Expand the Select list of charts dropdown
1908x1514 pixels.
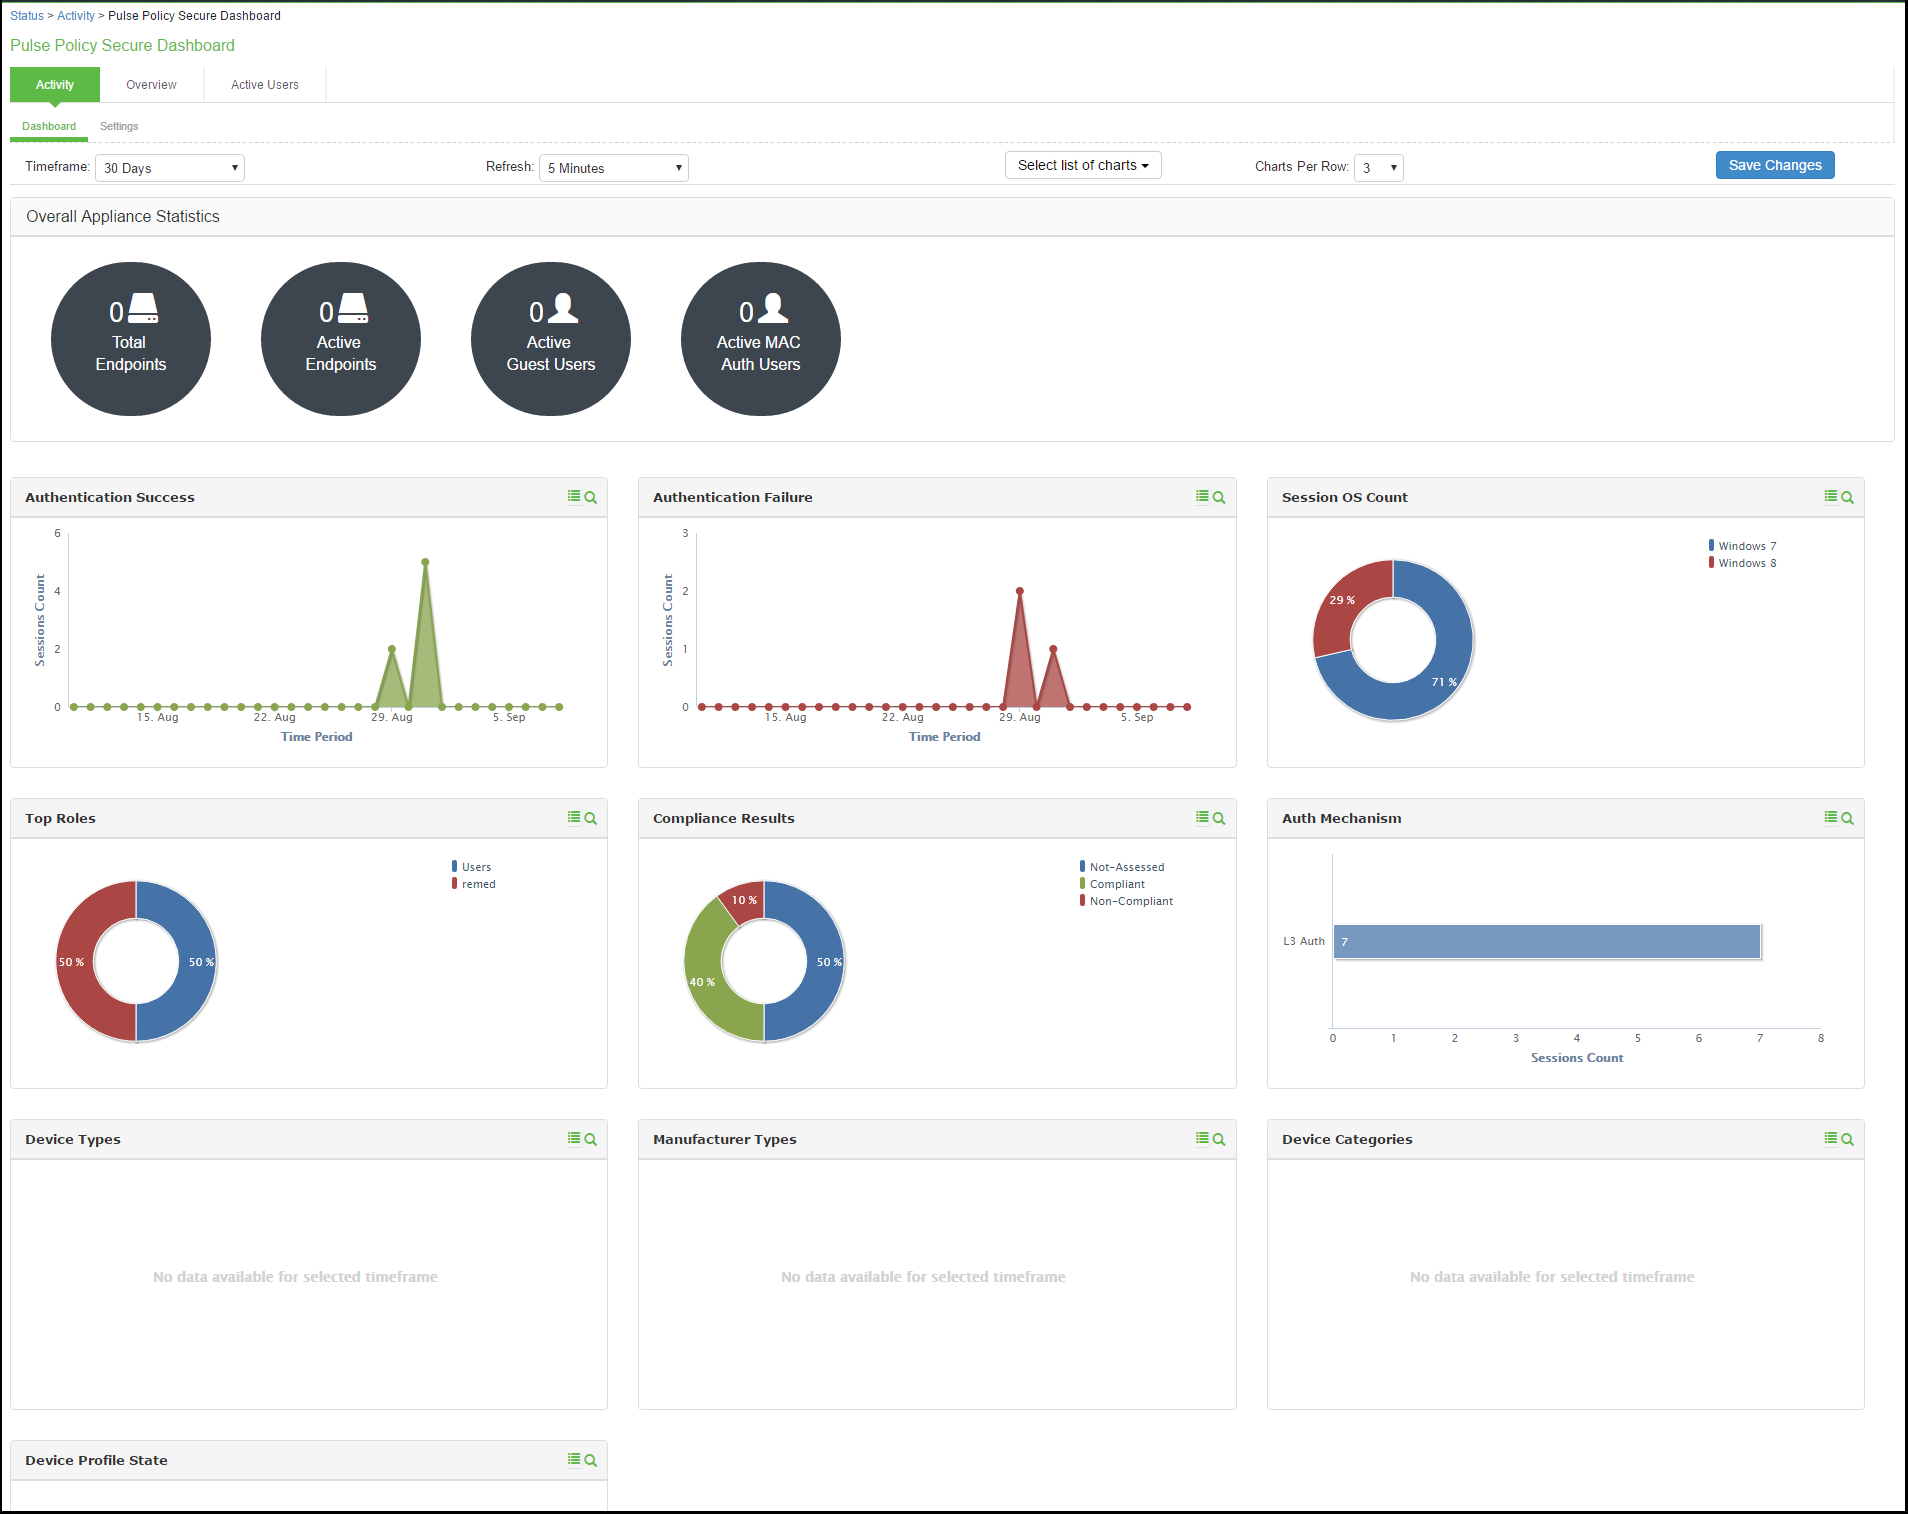pos(1082,166)
